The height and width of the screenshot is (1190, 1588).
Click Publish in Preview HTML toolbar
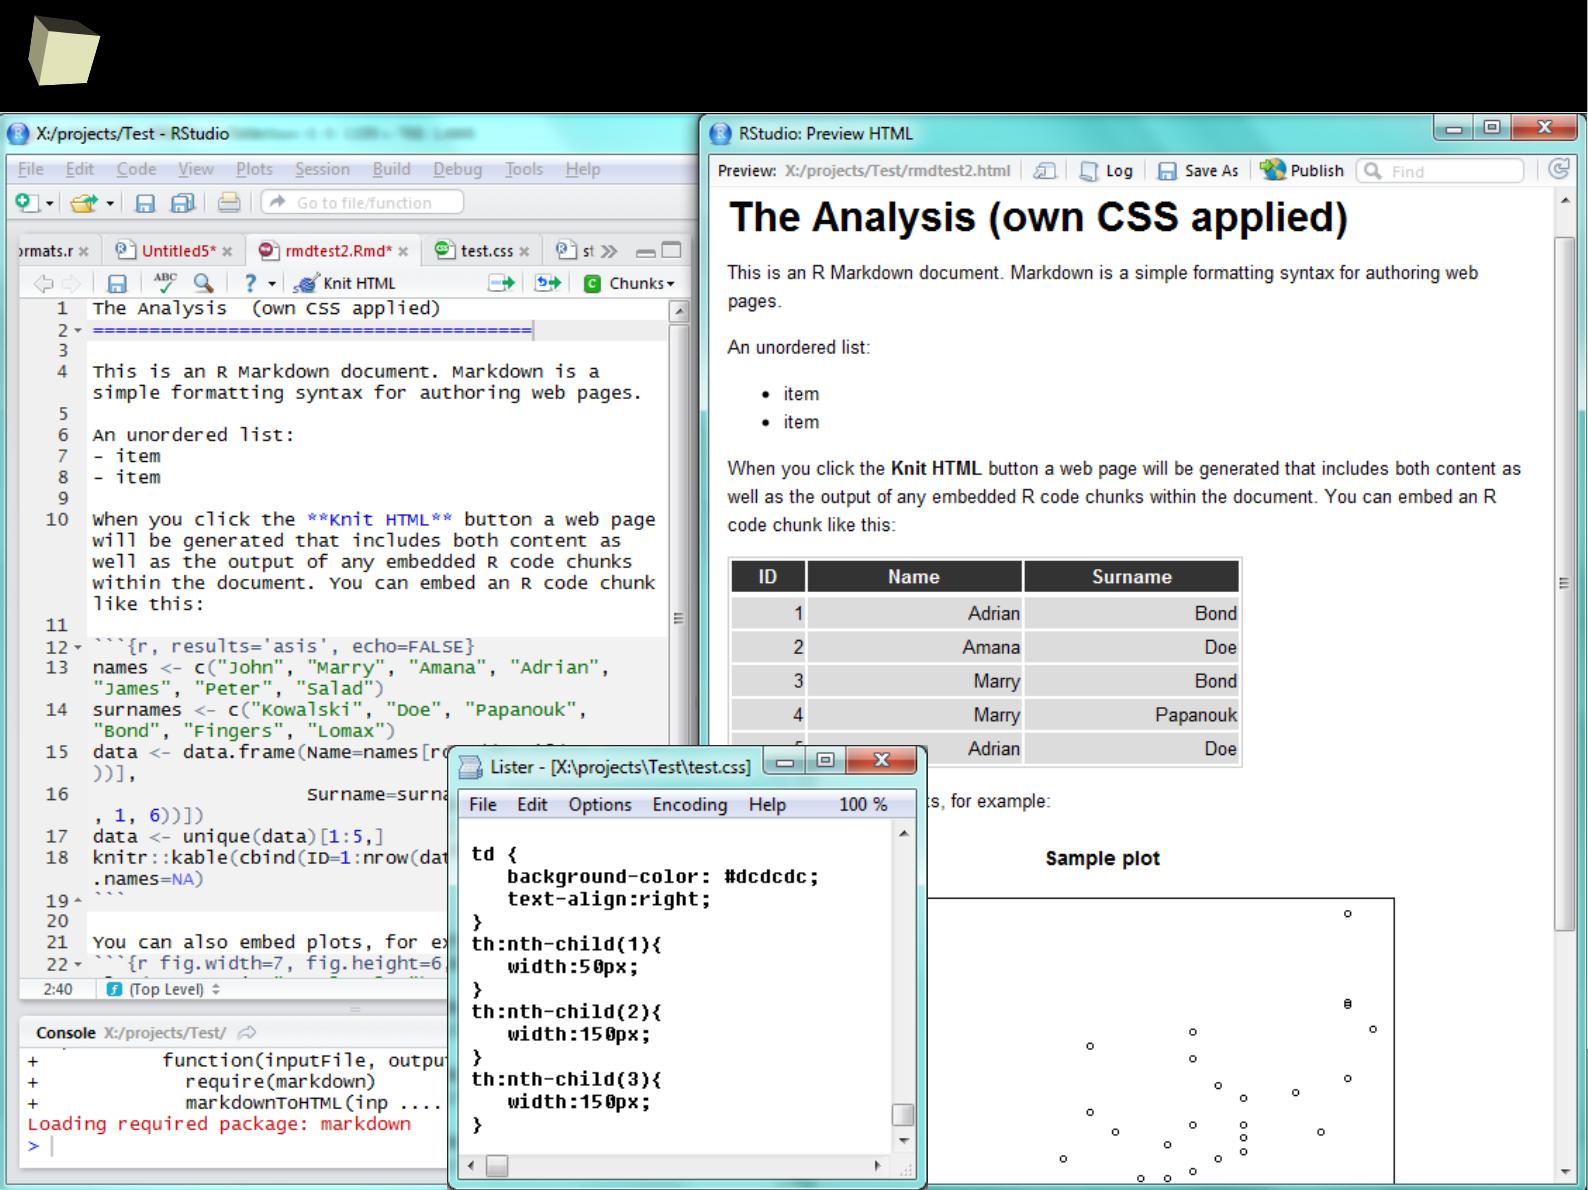click(1302, 170)
